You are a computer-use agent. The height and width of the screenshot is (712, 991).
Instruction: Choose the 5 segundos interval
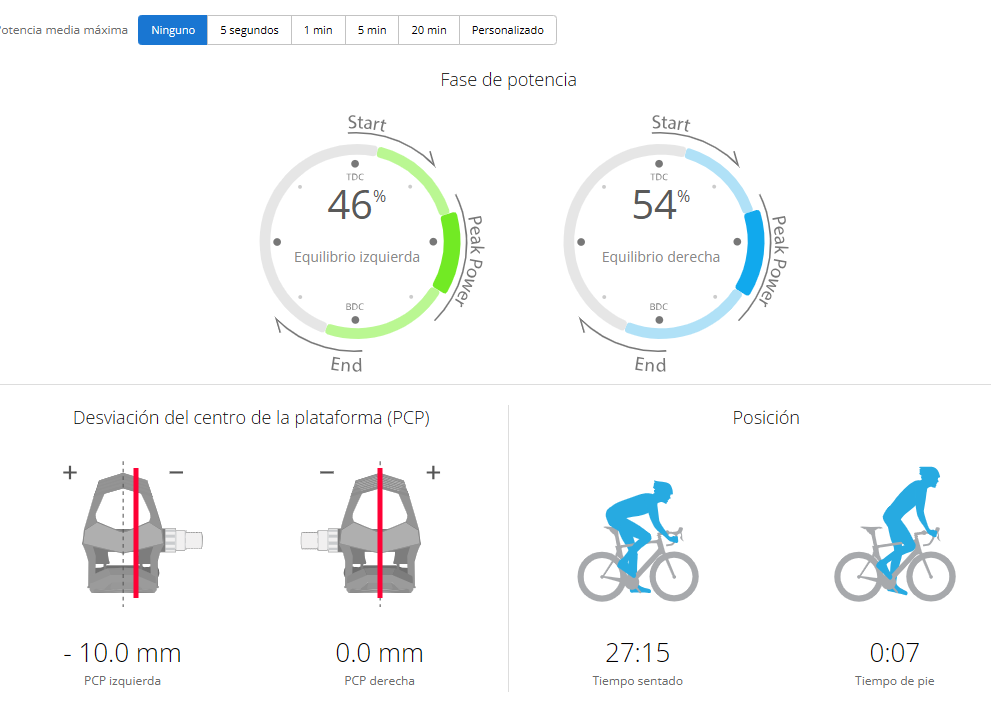coord(250,30)
